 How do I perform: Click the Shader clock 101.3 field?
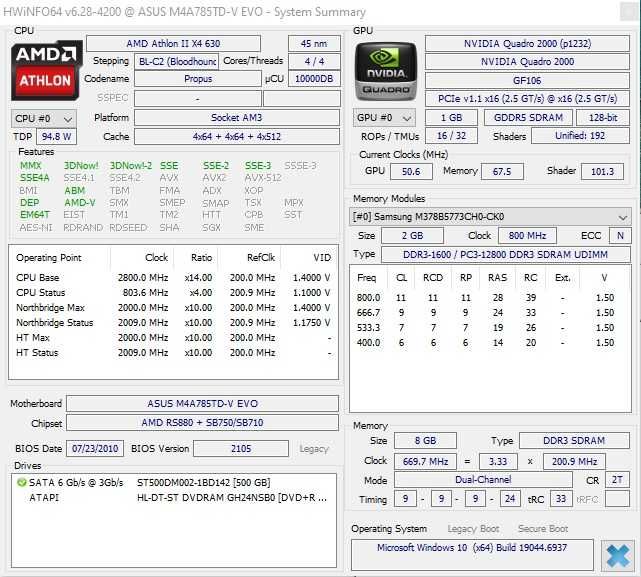point(603,171)
